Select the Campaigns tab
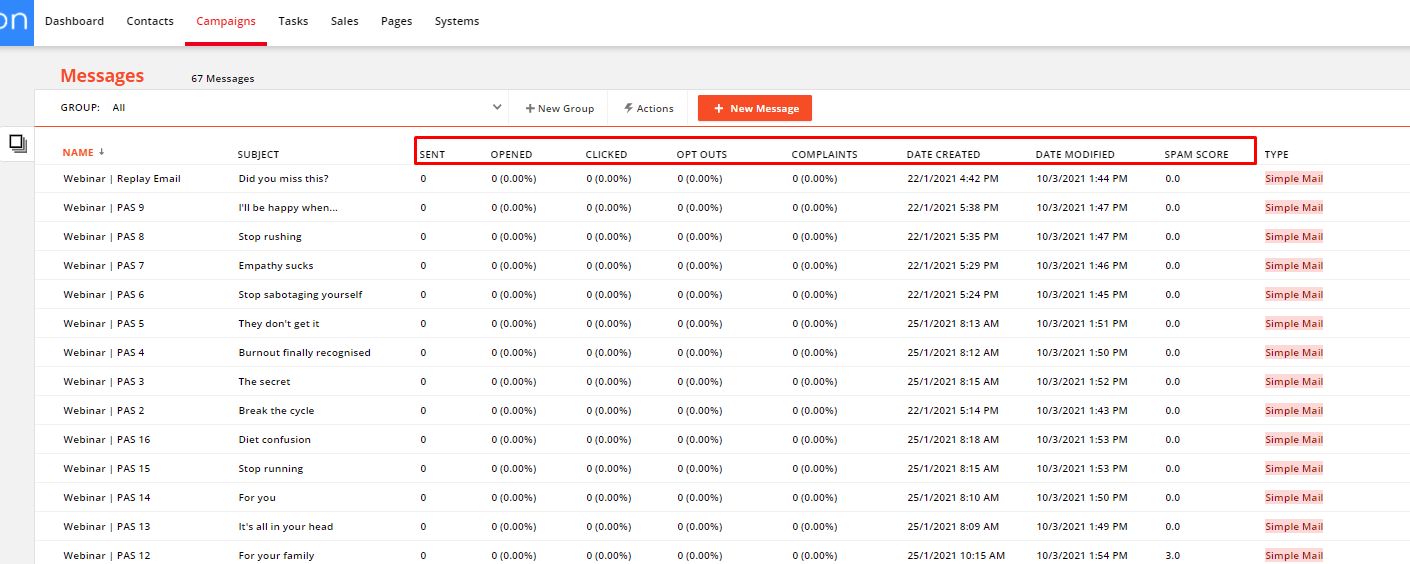 click(226, 21)
